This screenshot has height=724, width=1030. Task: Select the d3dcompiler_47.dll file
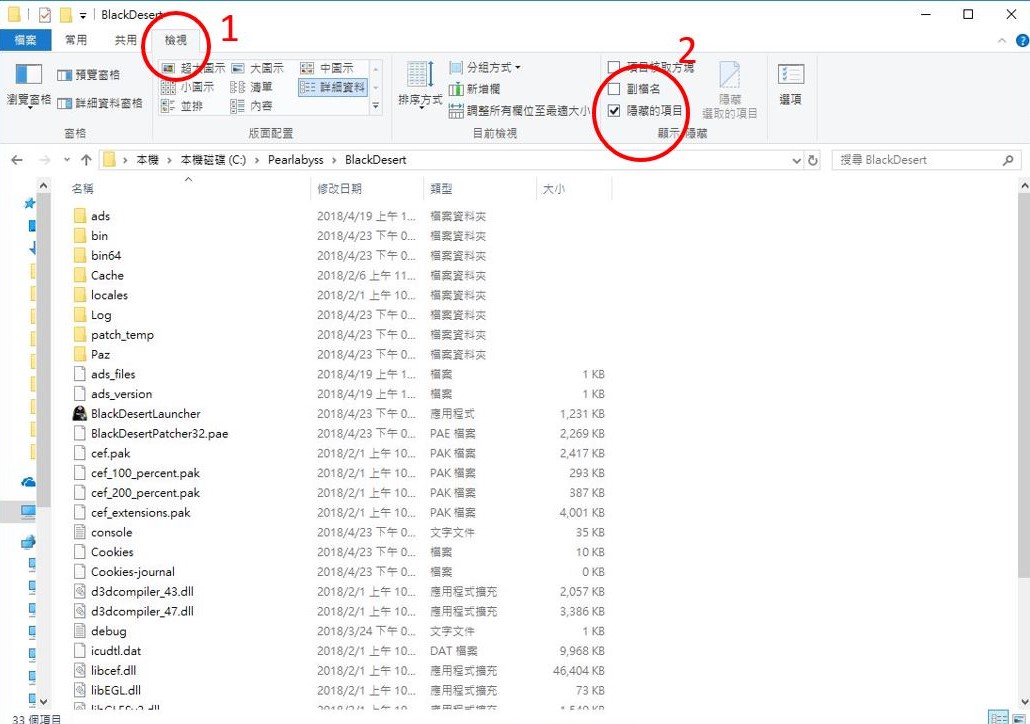[x=142, y=611]
